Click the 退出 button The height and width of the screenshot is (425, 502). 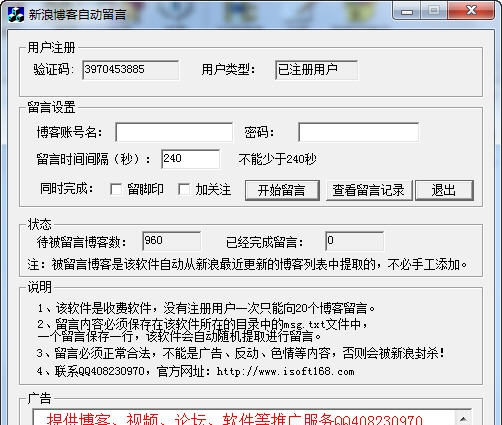point(444,190)
